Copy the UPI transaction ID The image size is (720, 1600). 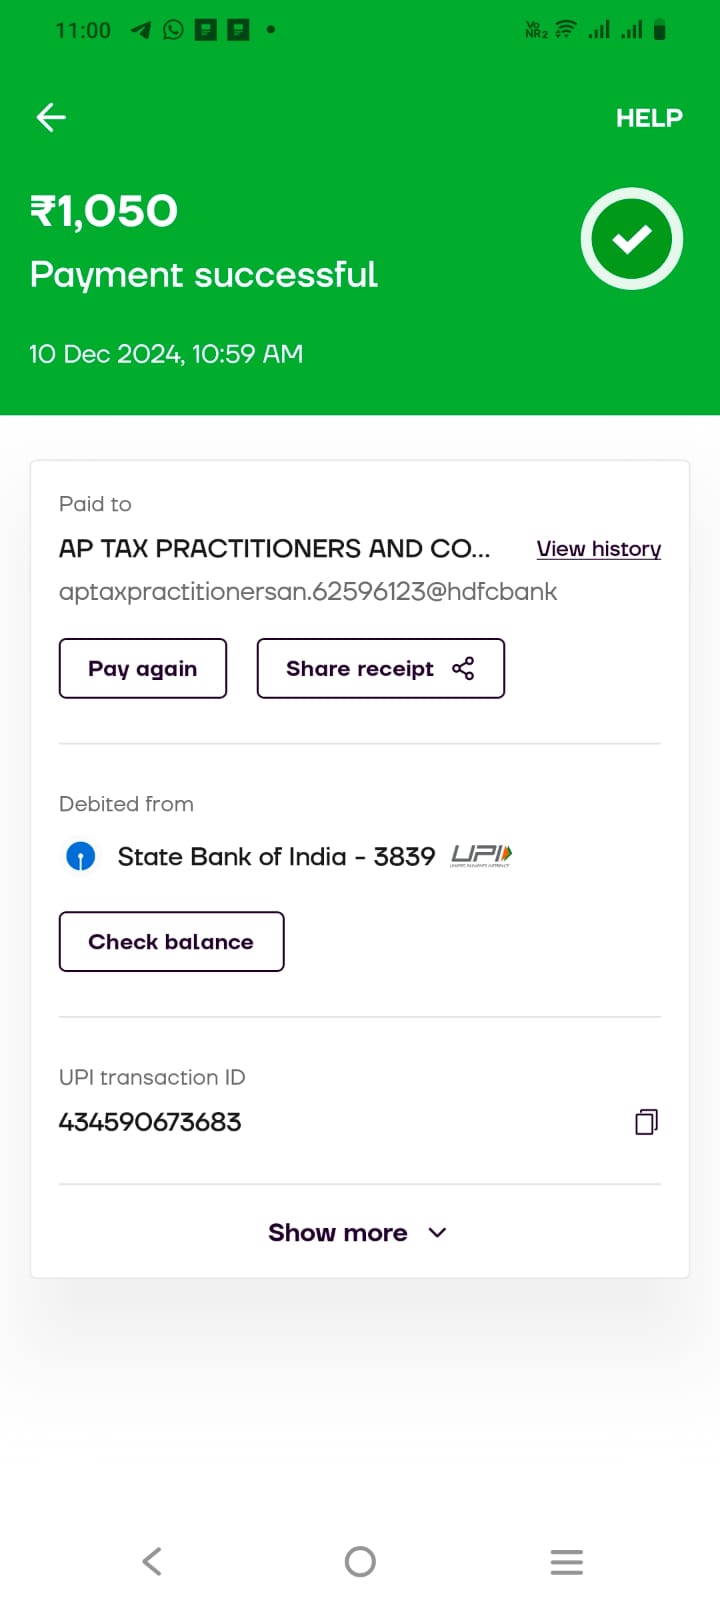[646, 1122]
